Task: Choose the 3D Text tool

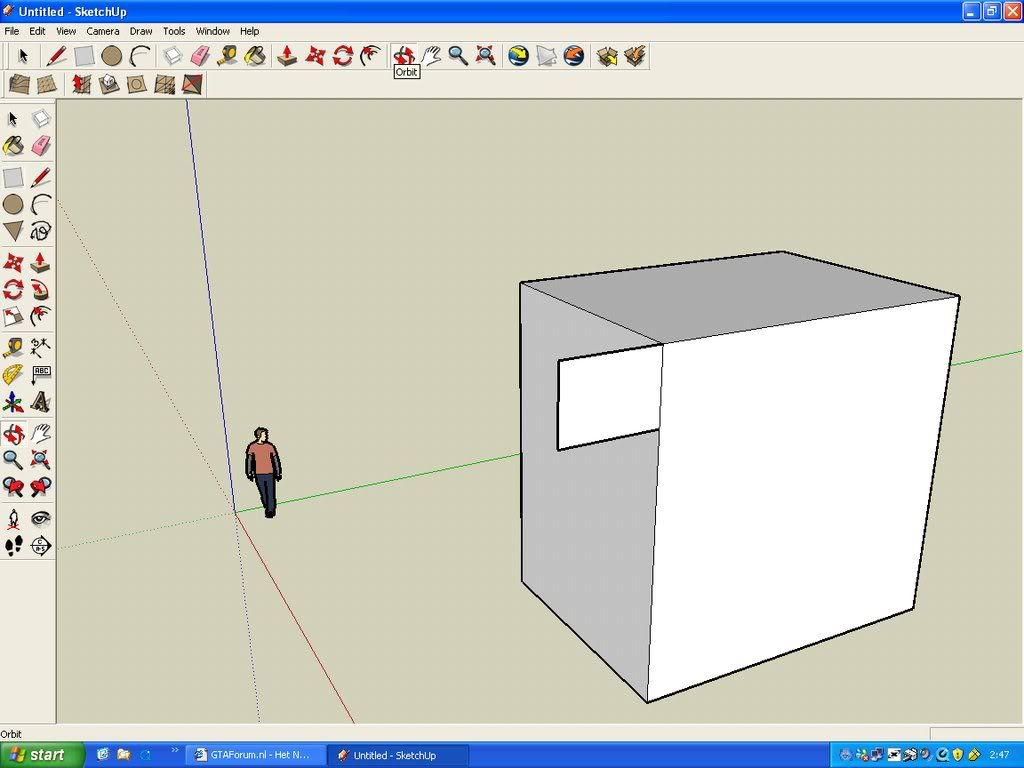Action: (40, 402)
